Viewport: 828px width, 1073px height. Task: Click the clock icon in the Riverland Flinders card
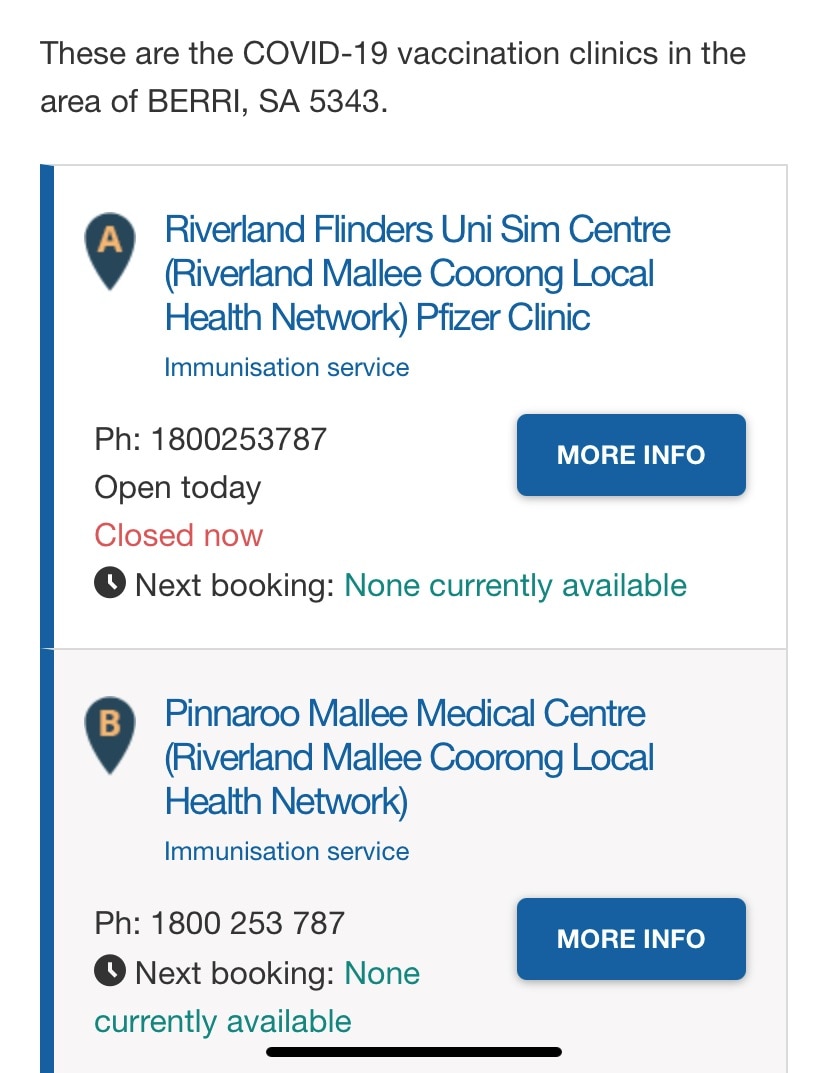tap(110, 584)
